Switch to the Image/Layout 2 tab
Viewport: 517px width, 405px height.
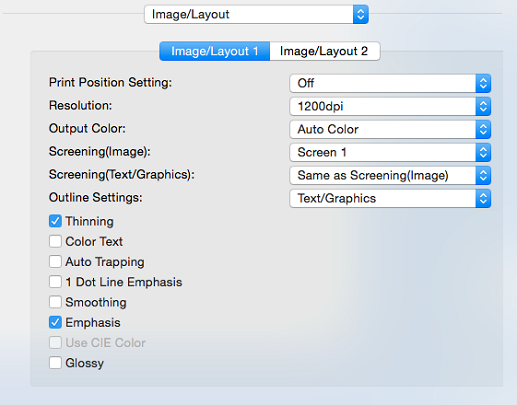tap(325, 51)
